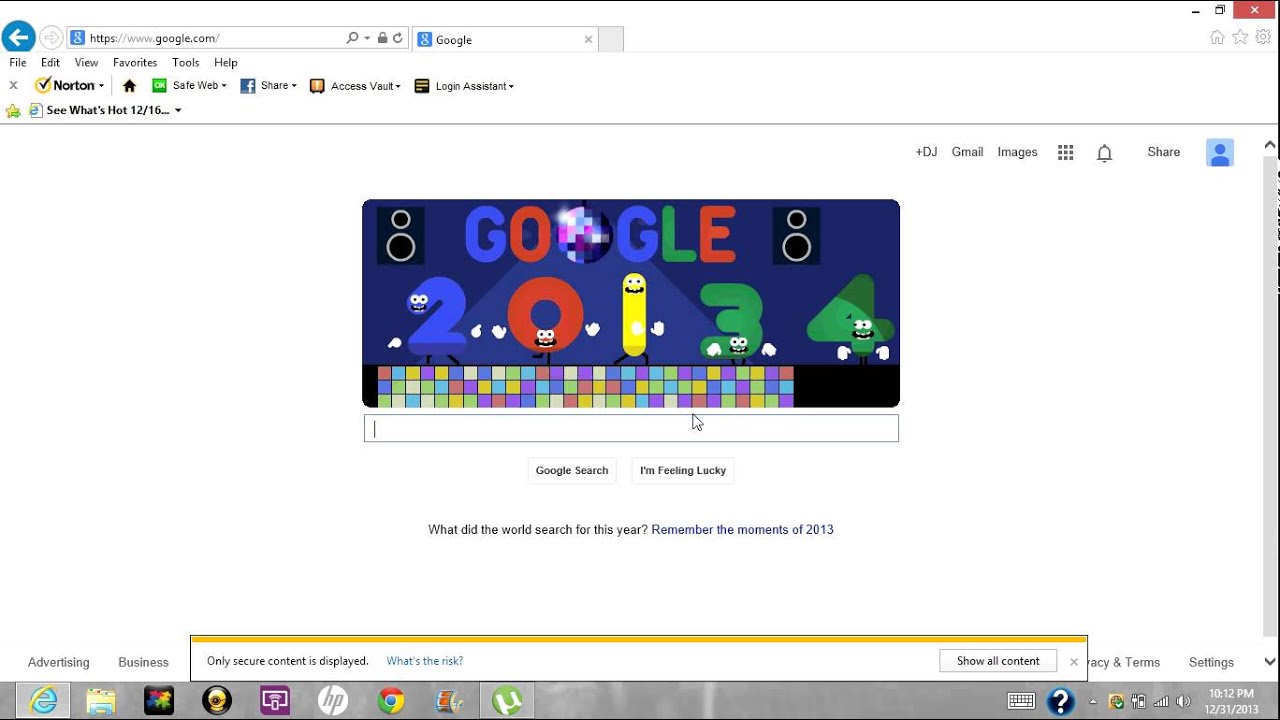The width and height of the screenshot is (1280, 720).
Task: Click the greyed forward navigation arrow
Action: tap(49, 38)
